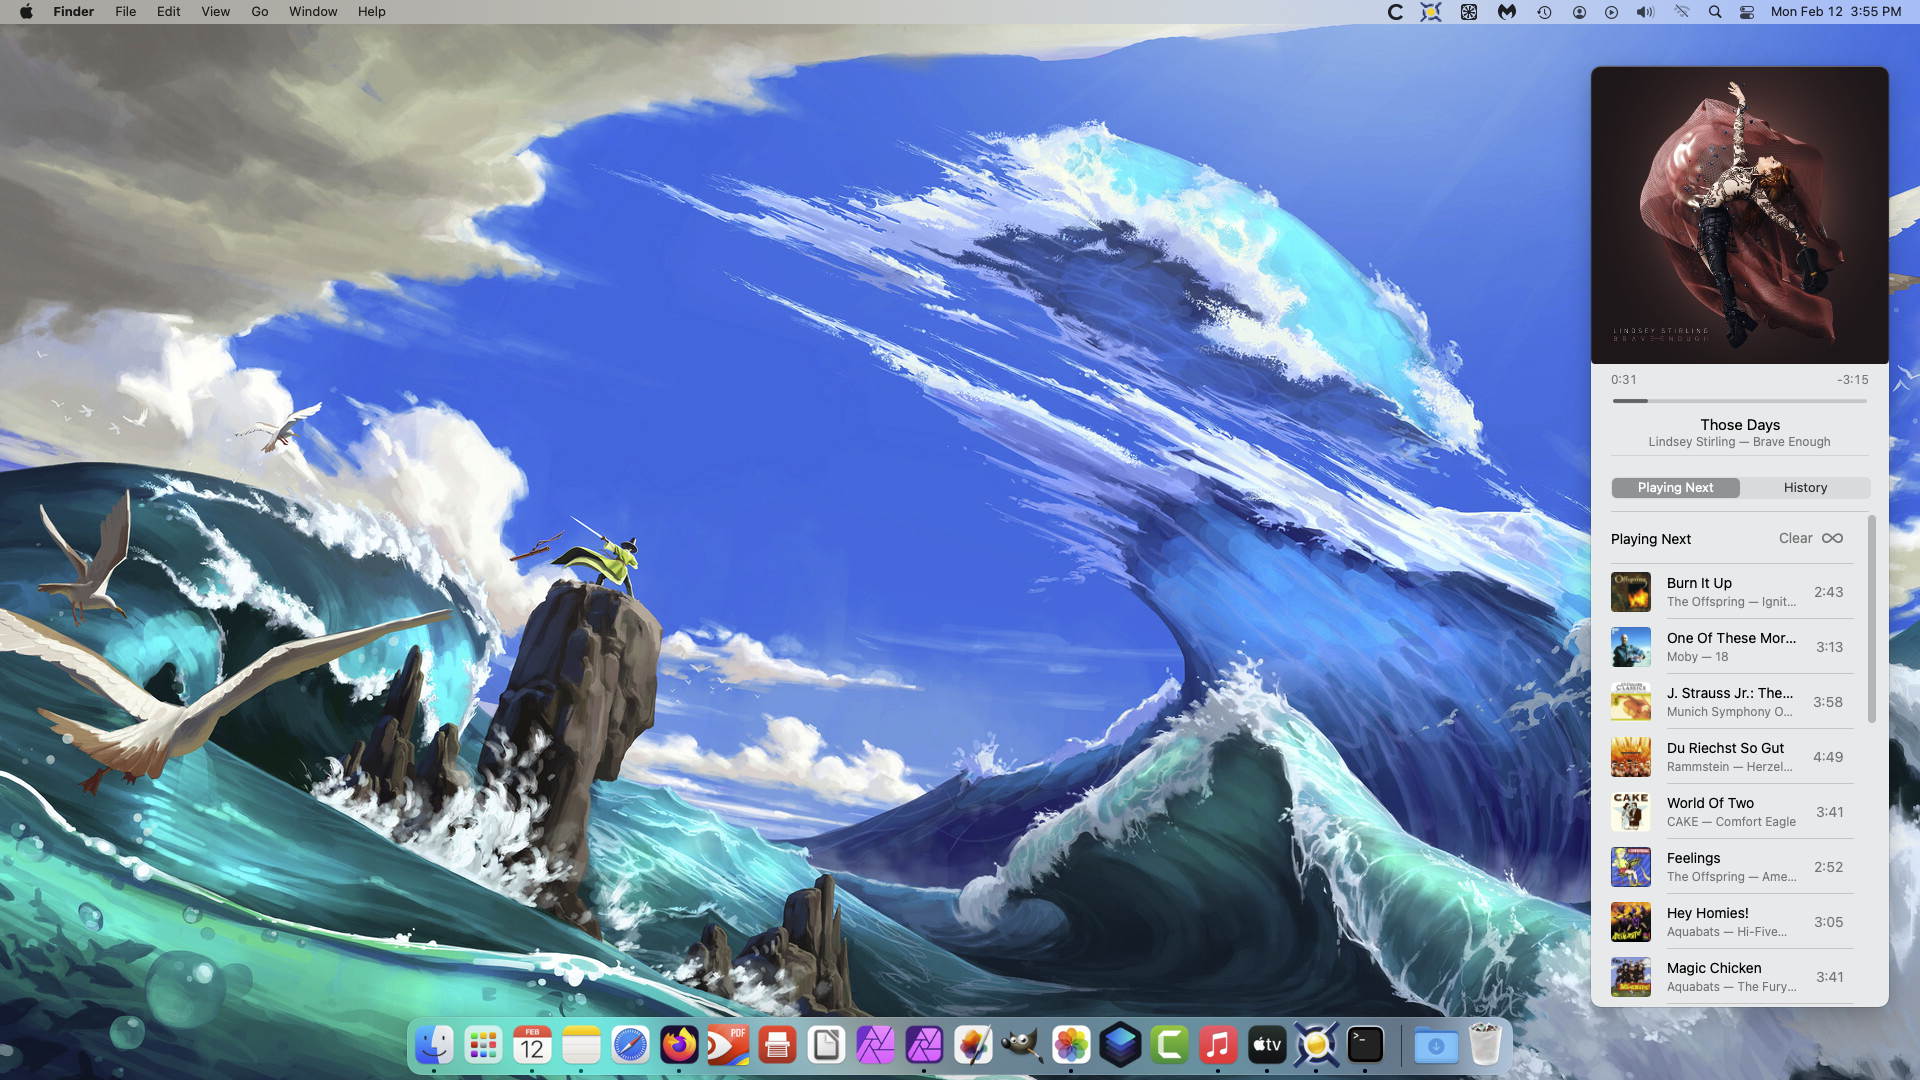Click the Du Riechst So Gut artwork
The height and width of the screenshot is (1080, 1920).
[1630, 757]
